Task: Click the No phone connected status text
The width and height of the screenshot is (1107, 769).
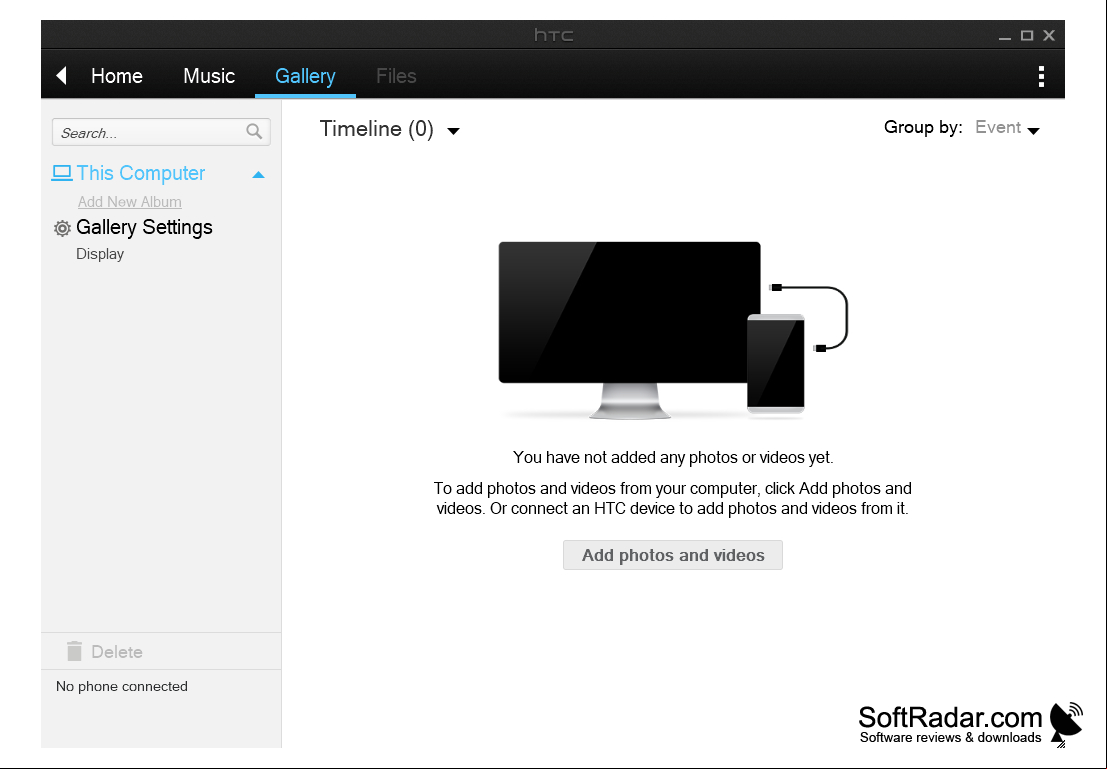Action: (122, 686)
